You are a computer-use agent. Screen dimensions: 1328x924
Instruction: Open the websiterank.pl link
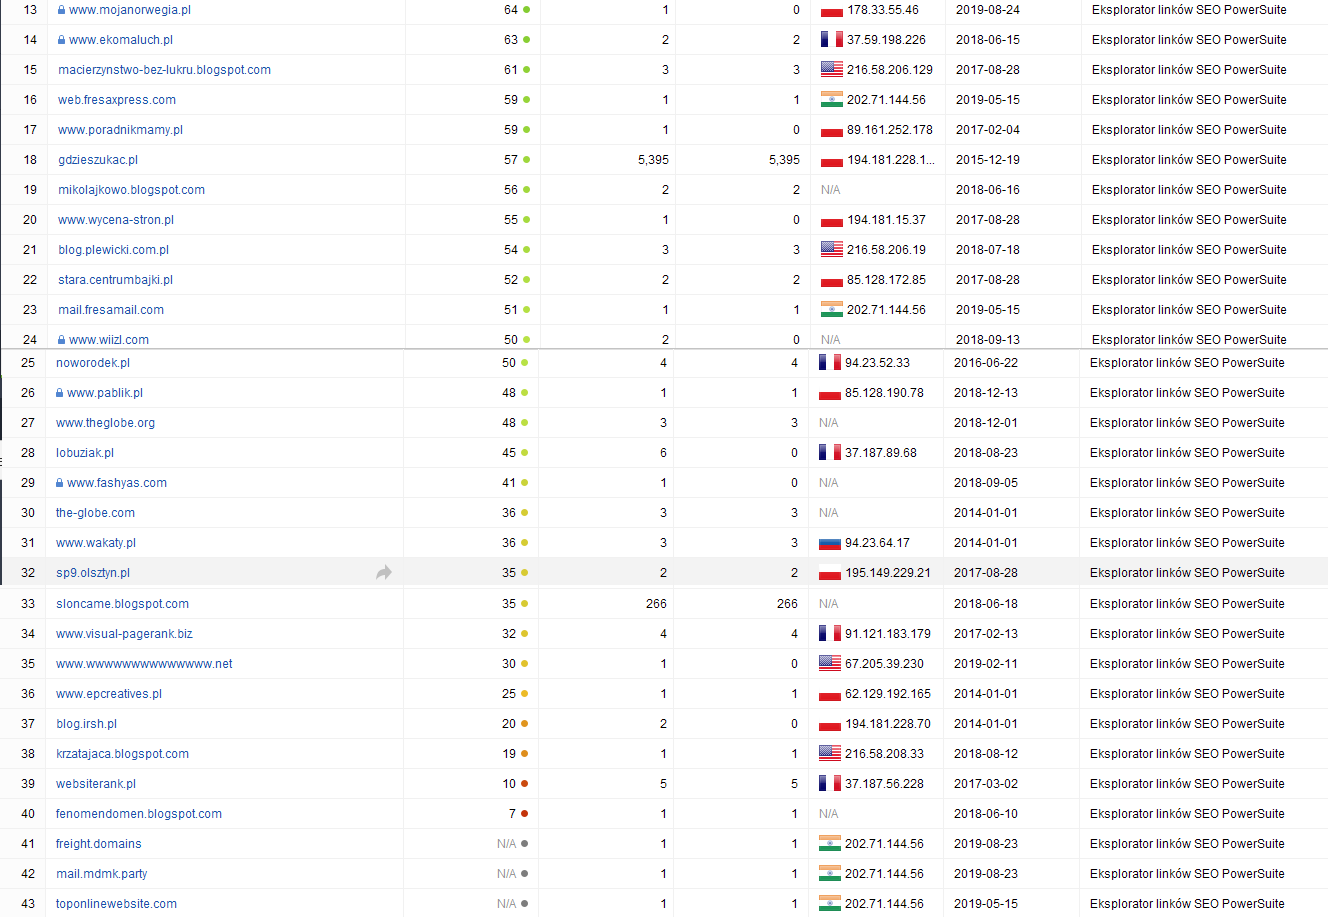[96, 784]
